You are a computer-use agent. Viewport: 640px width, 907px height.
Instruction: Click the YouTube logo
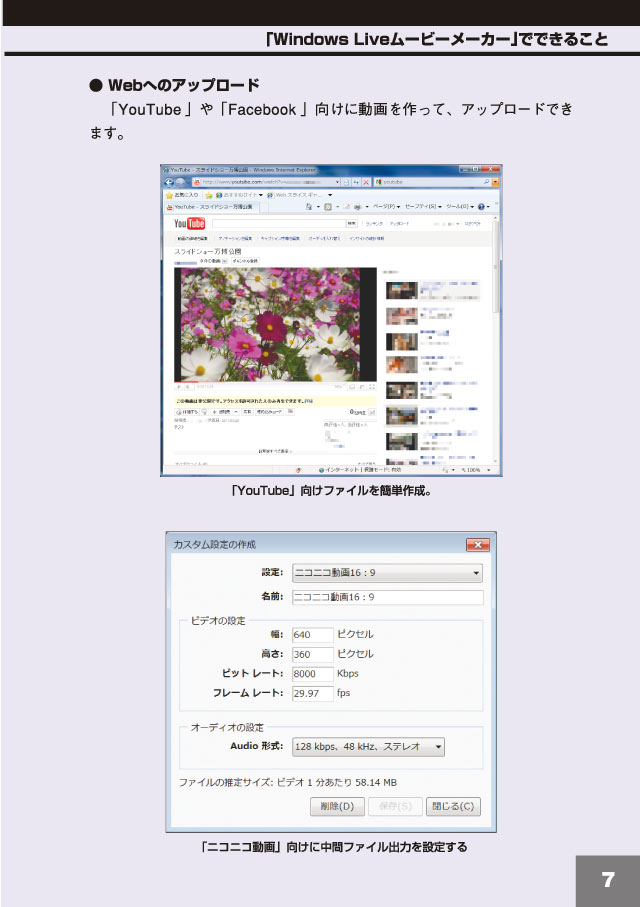pyautogui.click(x=190, y=223)
